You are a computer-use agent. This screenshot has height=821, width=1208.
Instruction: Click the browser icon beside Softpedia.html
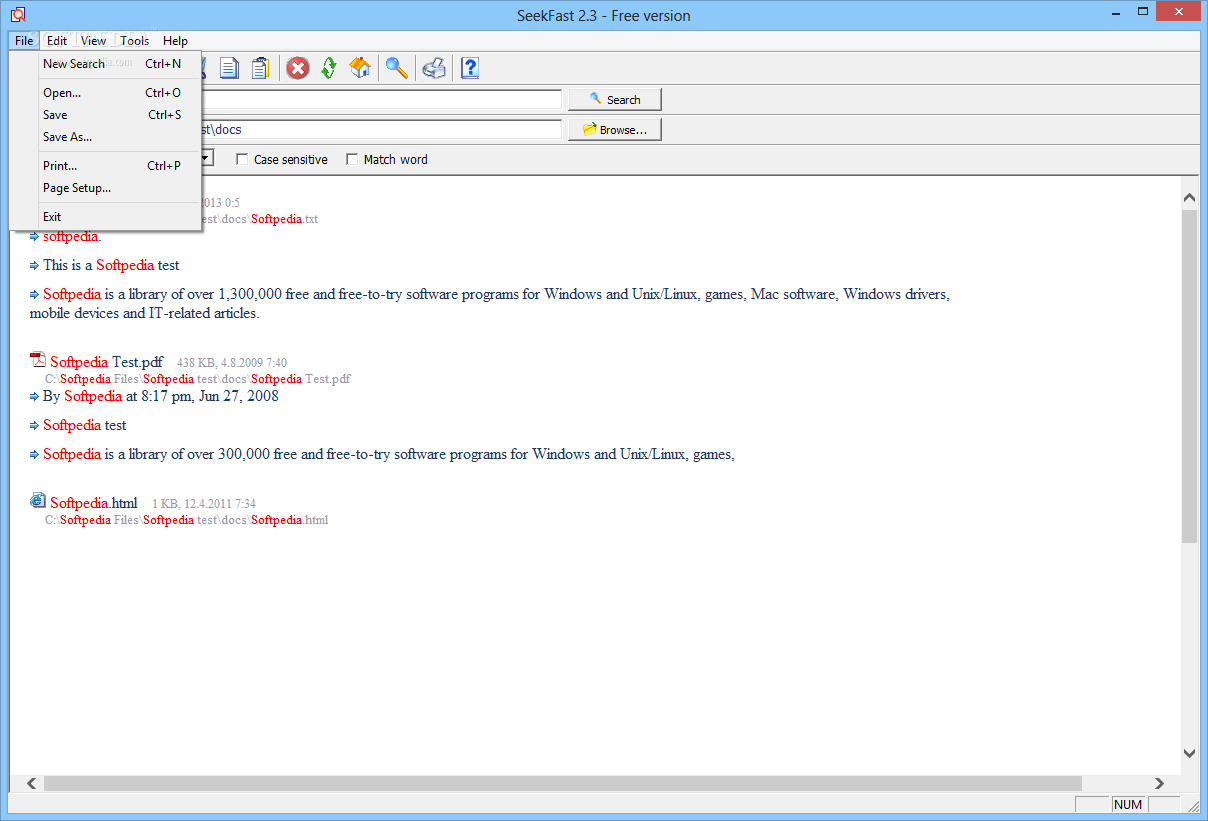point(38,501)
